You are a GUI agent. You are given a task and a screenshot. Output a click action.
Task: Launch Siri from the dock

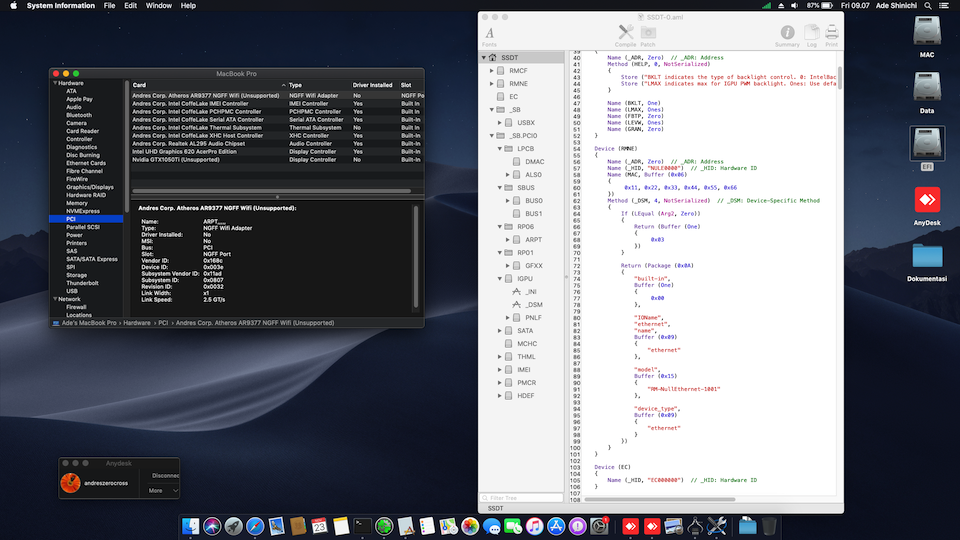212,526
